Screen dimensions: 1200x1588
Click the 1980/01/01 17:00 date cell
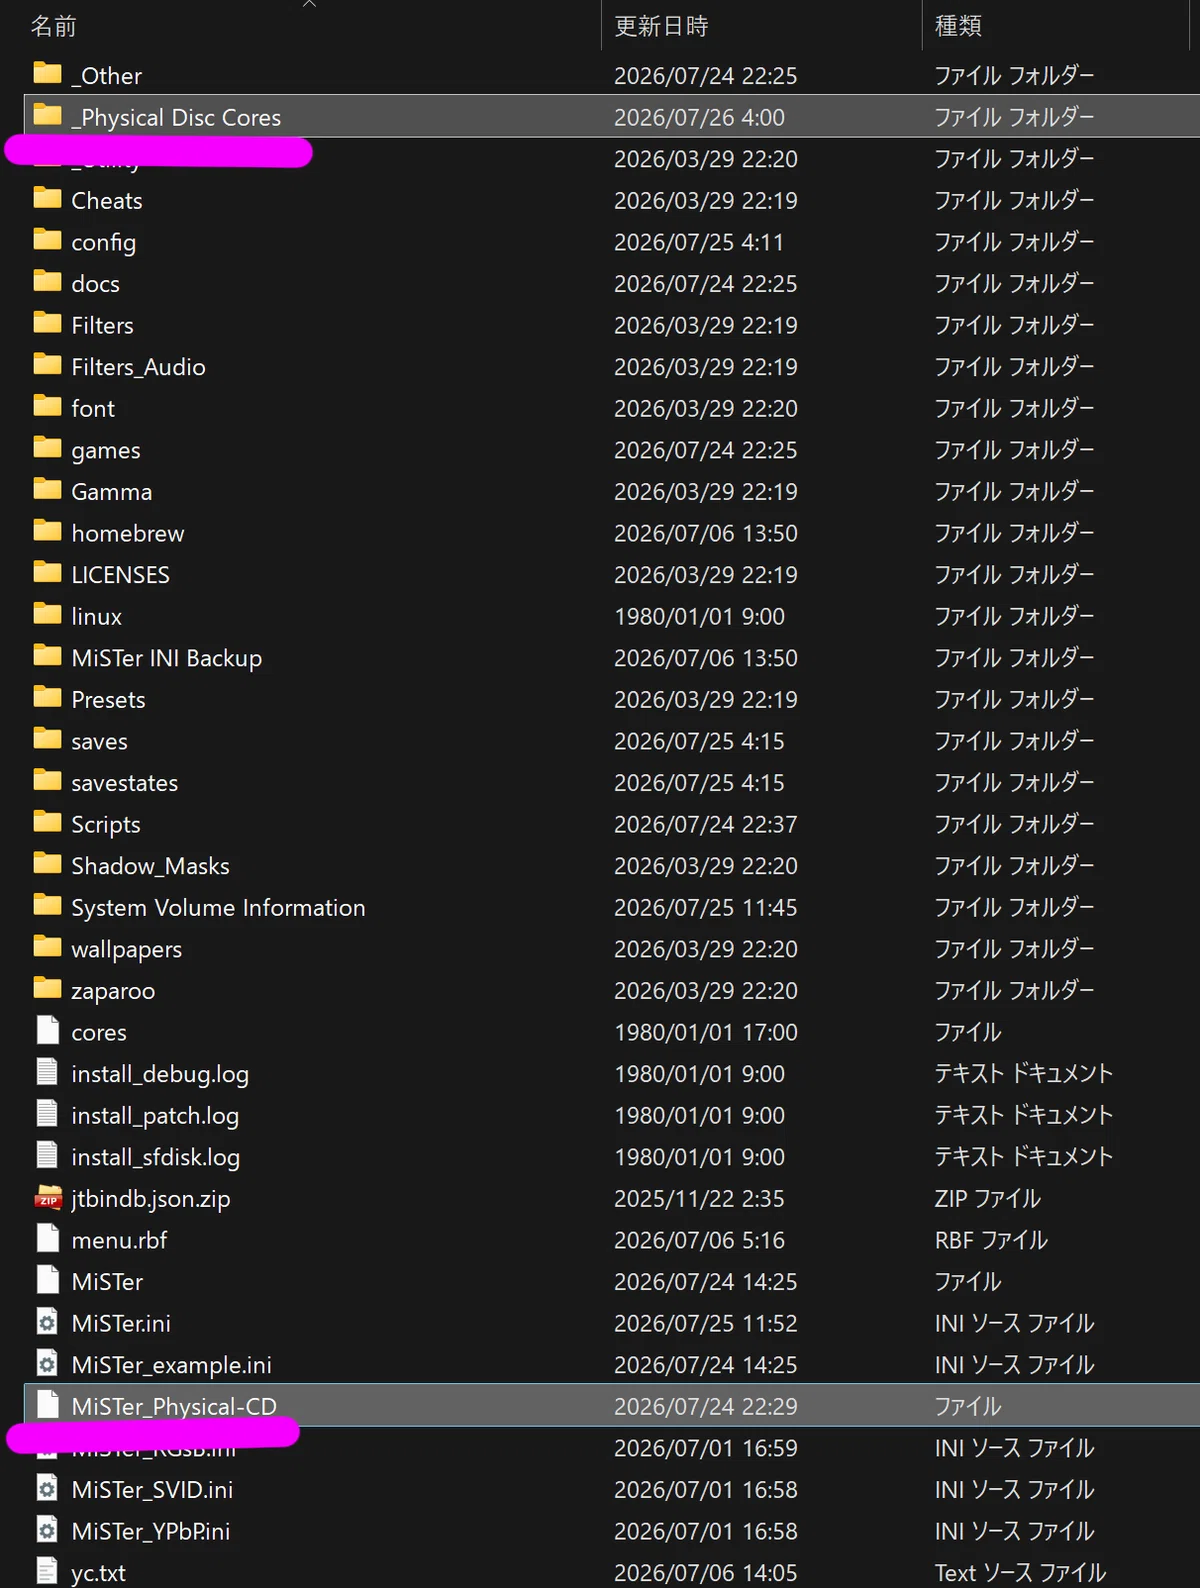(706, 1032)
